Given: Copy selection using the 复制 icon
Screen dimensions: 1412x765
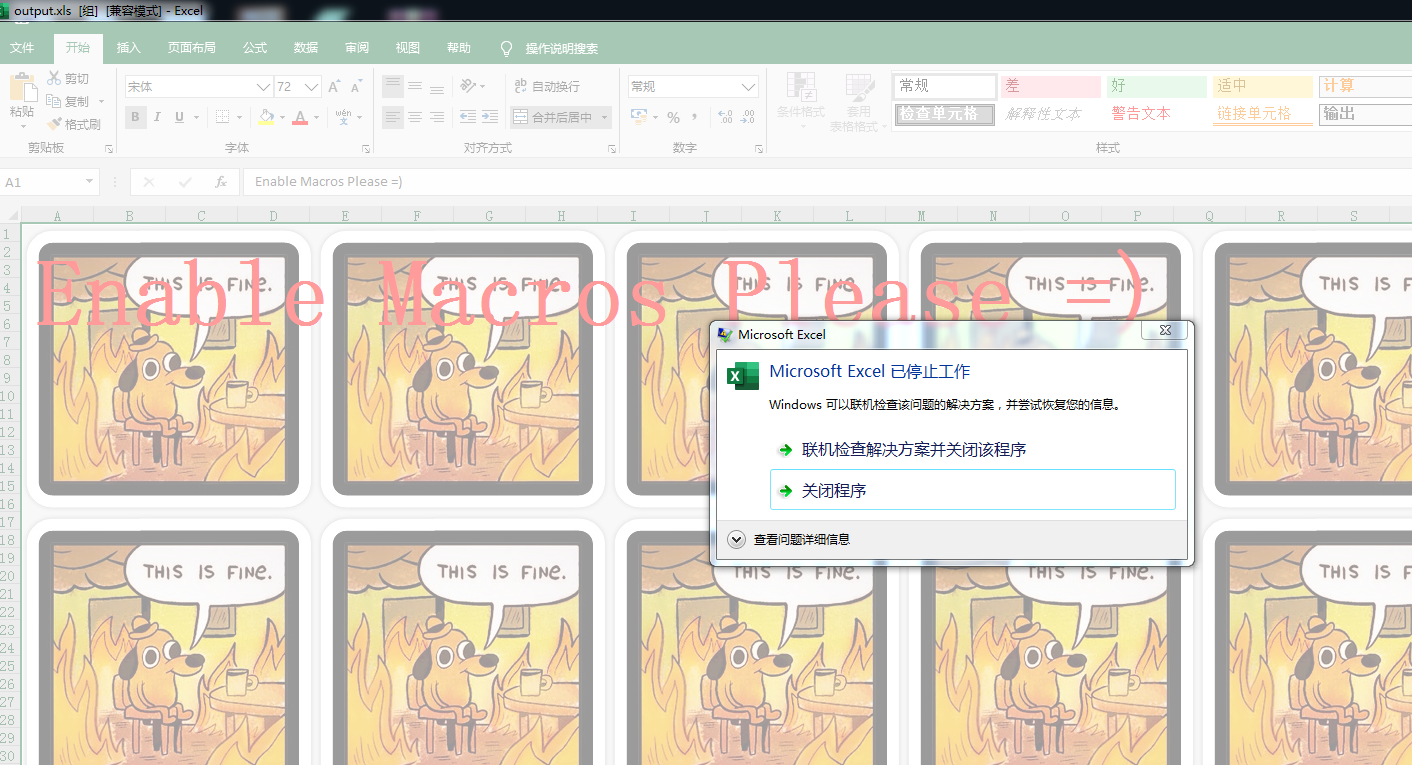Looking at the screenshot, I should 54,101.
